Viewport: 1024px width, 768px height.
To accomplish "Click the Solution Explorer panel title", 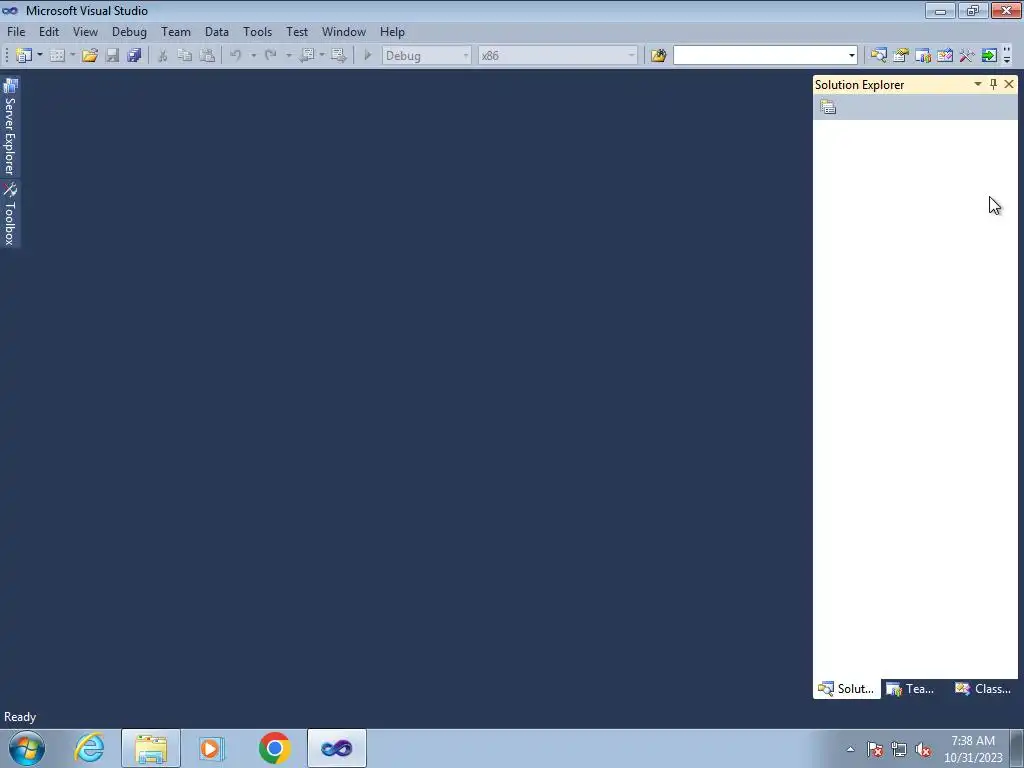I will 859,85.
